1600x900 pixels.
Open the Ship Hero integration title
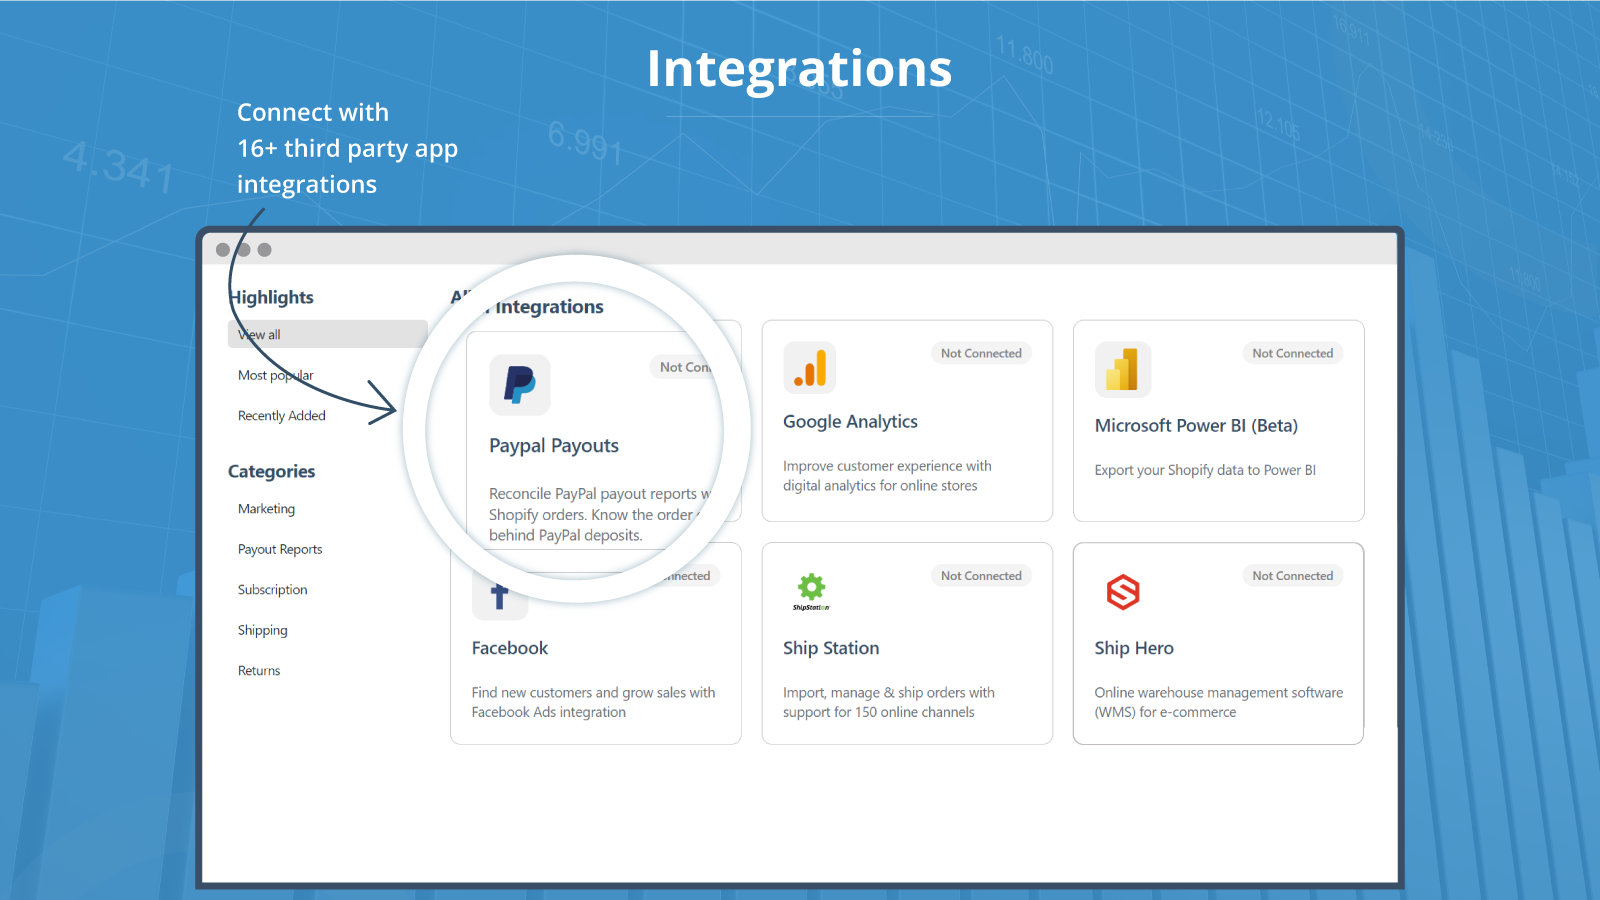tap(1134, 648)
